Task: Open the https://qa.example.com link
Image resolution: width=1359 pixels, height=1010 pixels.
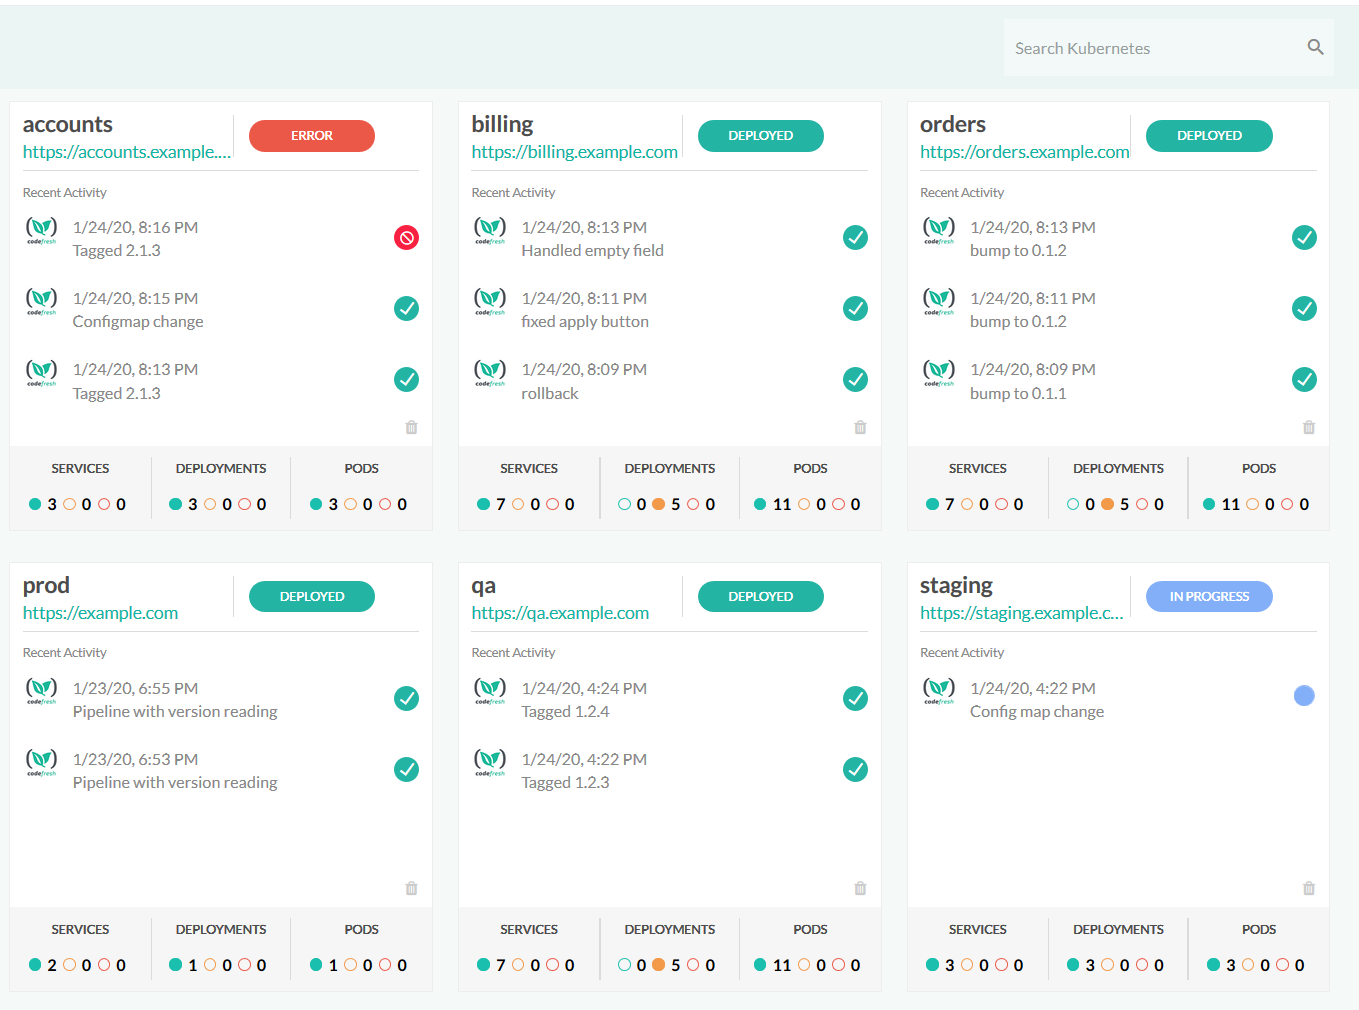Action: tap(560, 613)
